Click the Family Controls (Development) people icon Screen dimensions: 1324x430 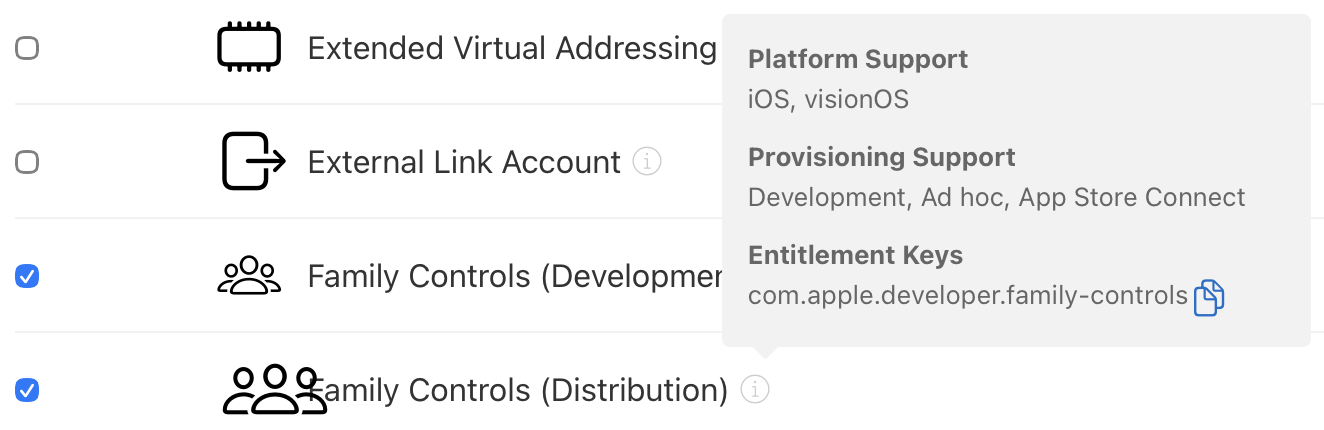coord(249,276)
